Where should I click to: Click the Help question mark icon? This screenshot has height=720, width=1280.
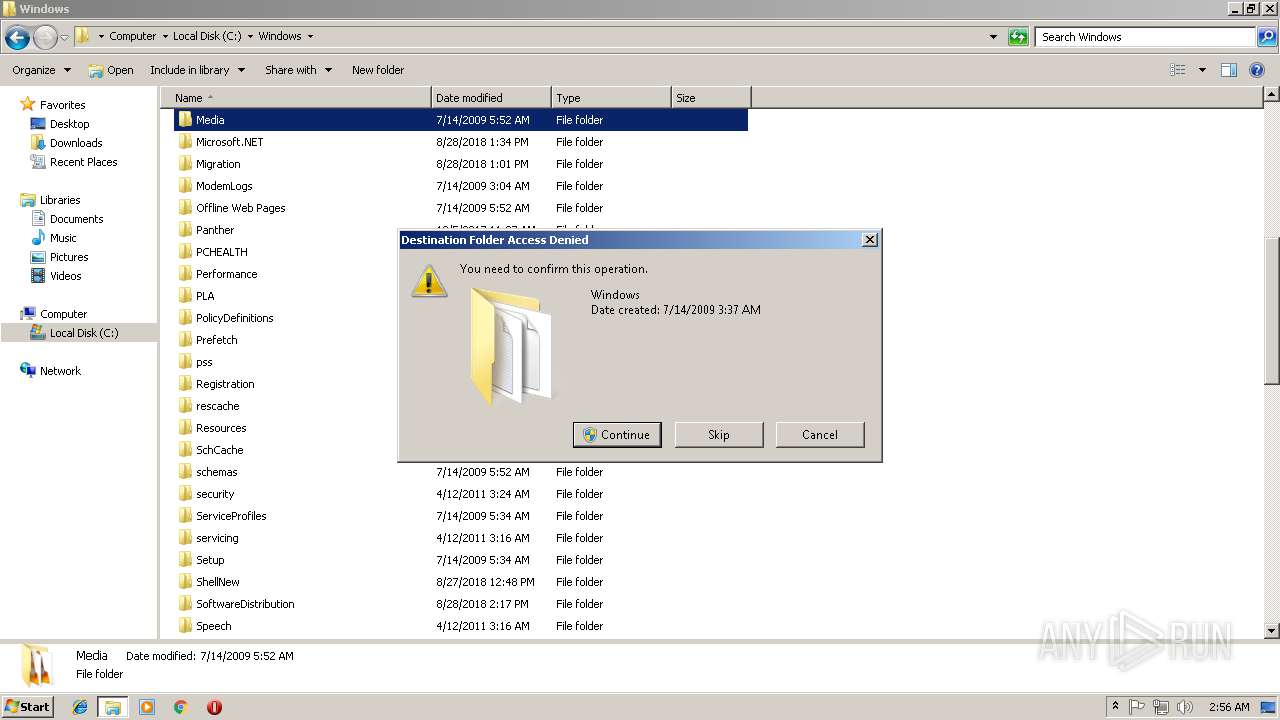1258,70
